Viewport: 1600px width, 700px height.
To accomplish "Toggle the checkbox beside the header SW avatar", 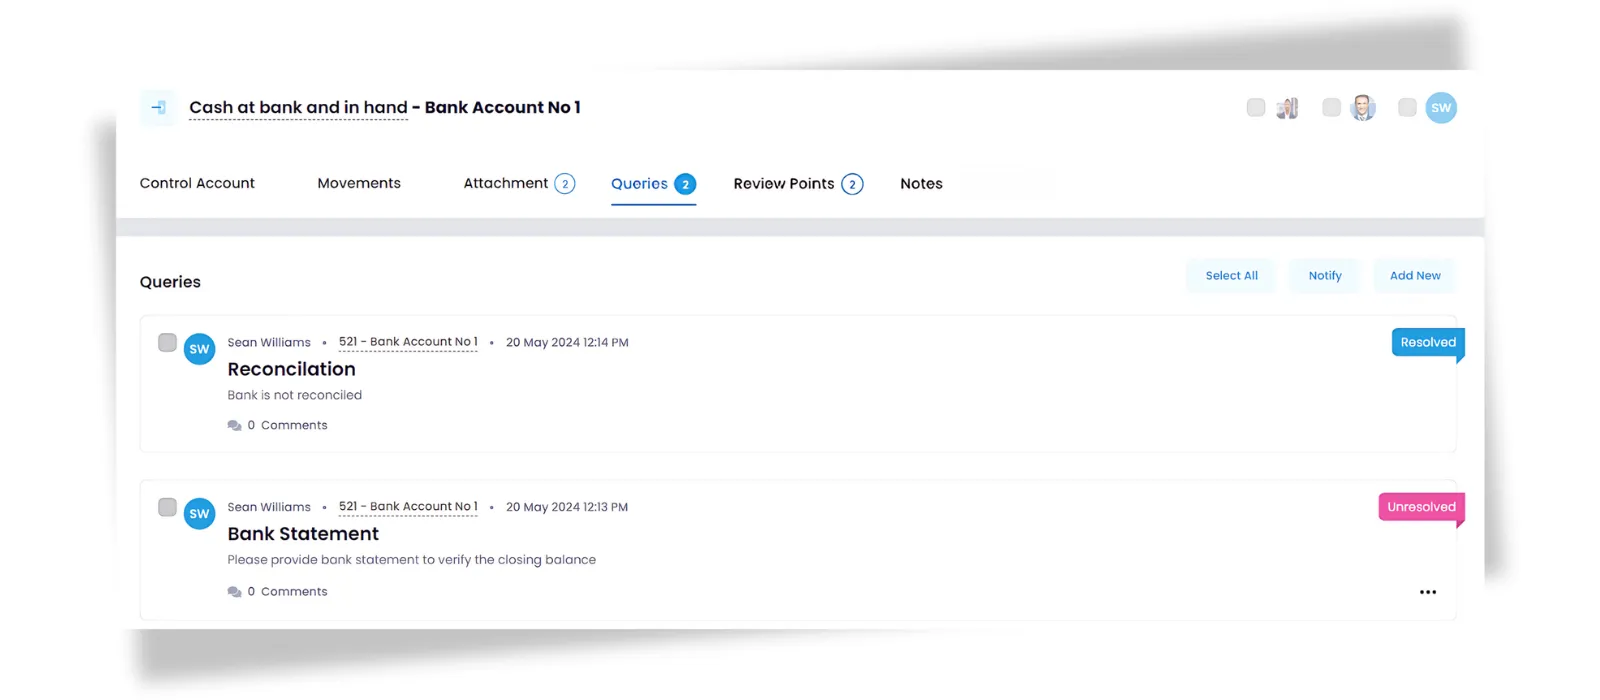I will click(x=1407, y=108).
